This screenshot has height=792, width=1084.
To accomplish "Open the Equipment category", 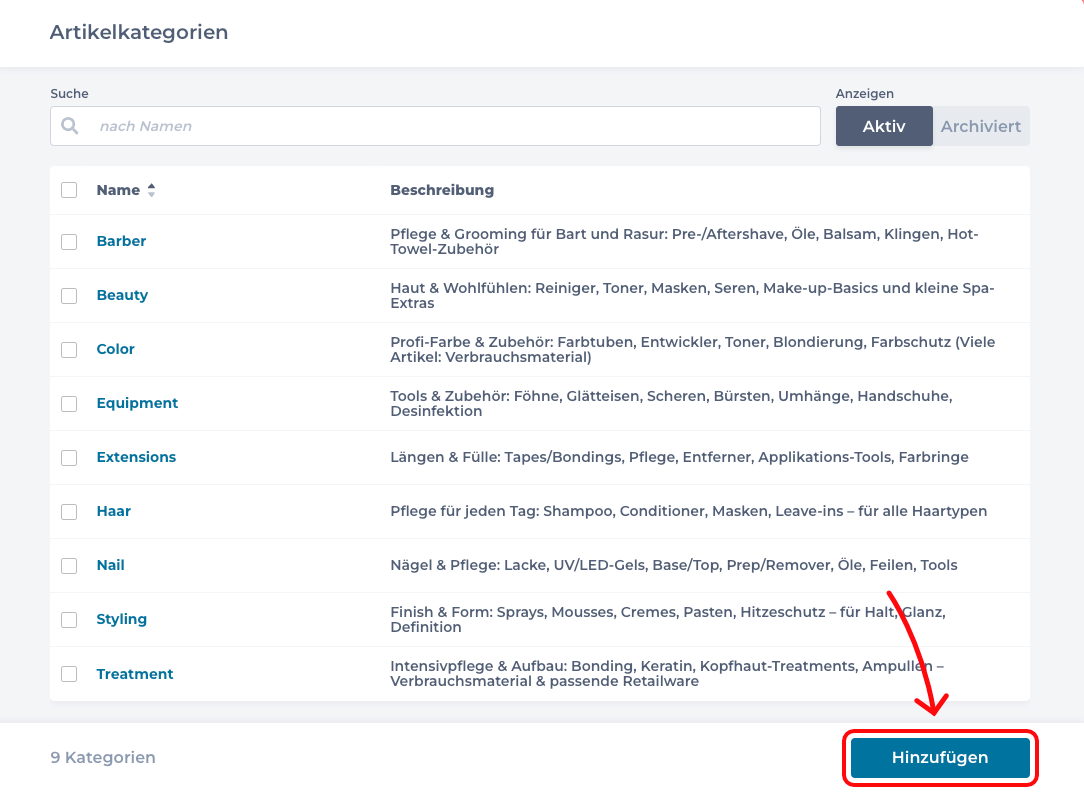I will tap(137, 403).
